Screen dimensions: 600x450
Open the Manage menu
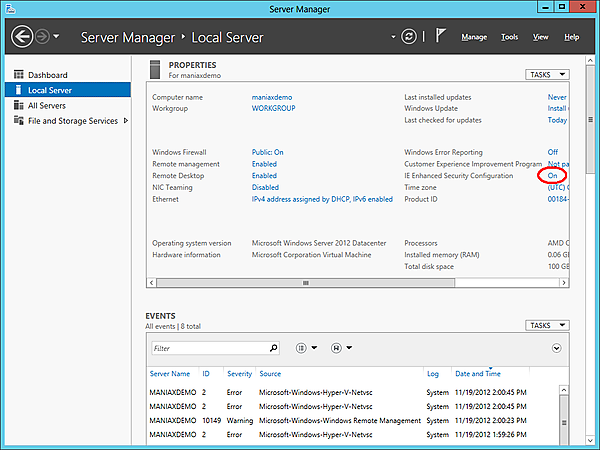coord(474,37)
